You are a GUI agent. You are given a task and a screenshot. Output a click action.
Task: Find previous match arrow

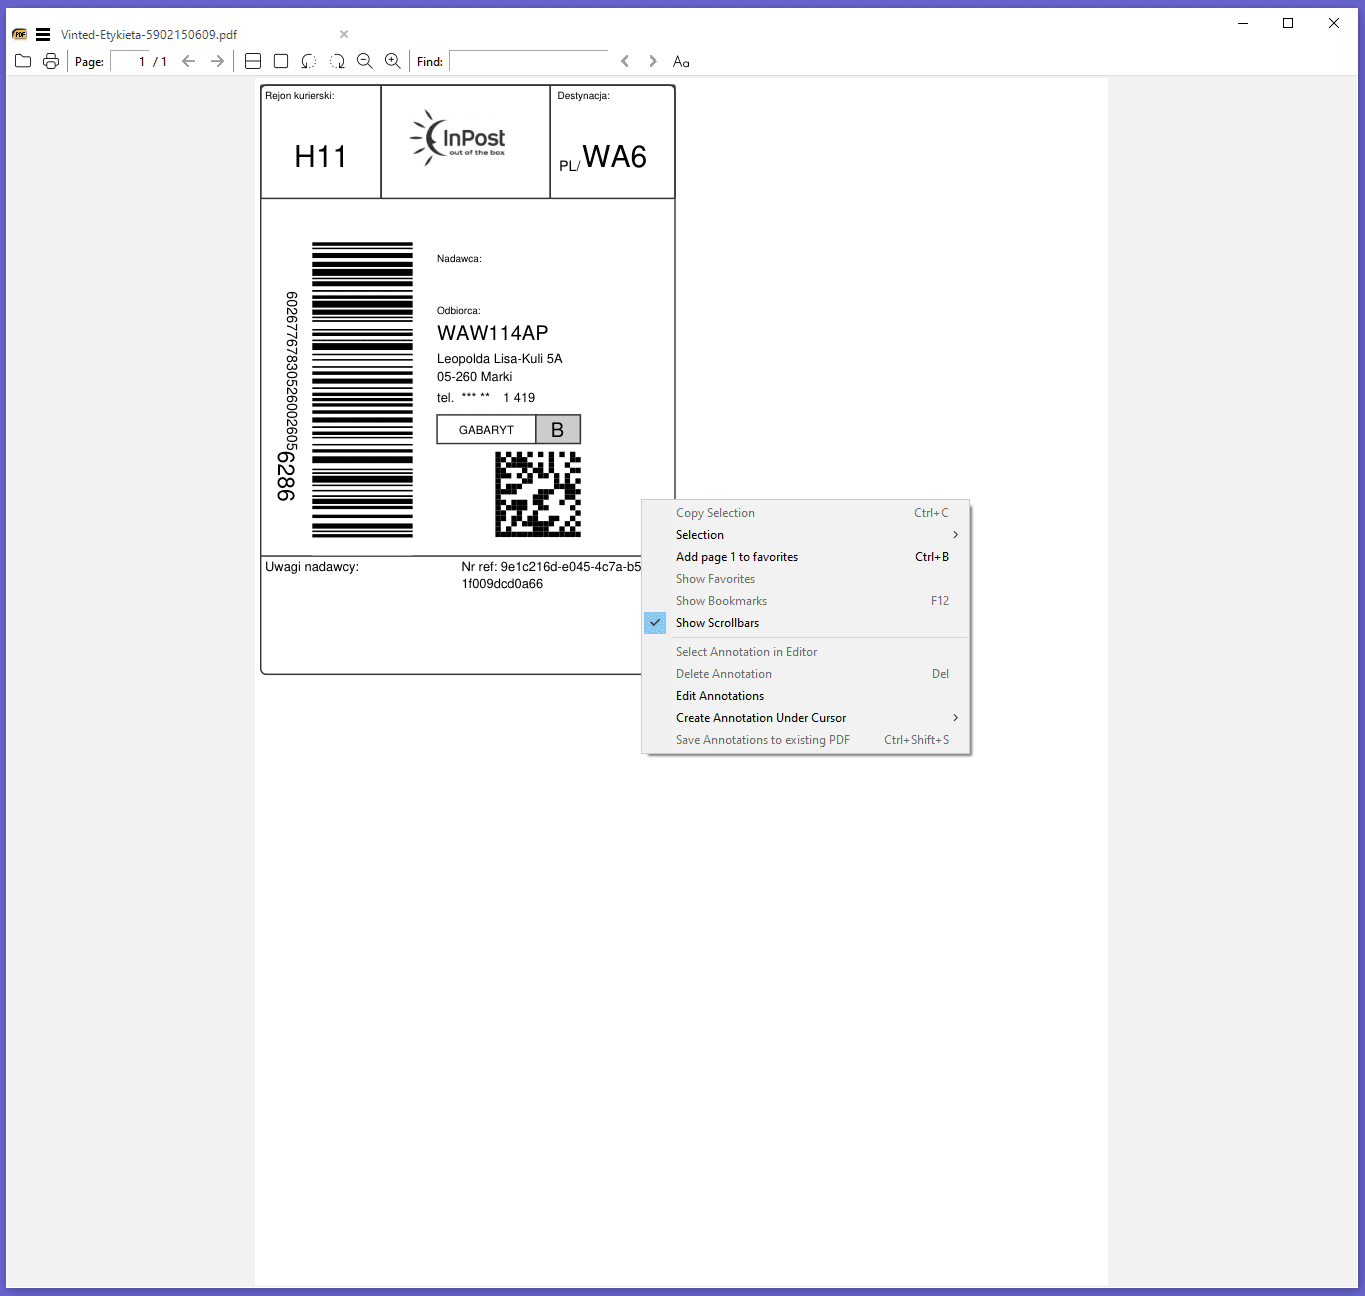625,61
